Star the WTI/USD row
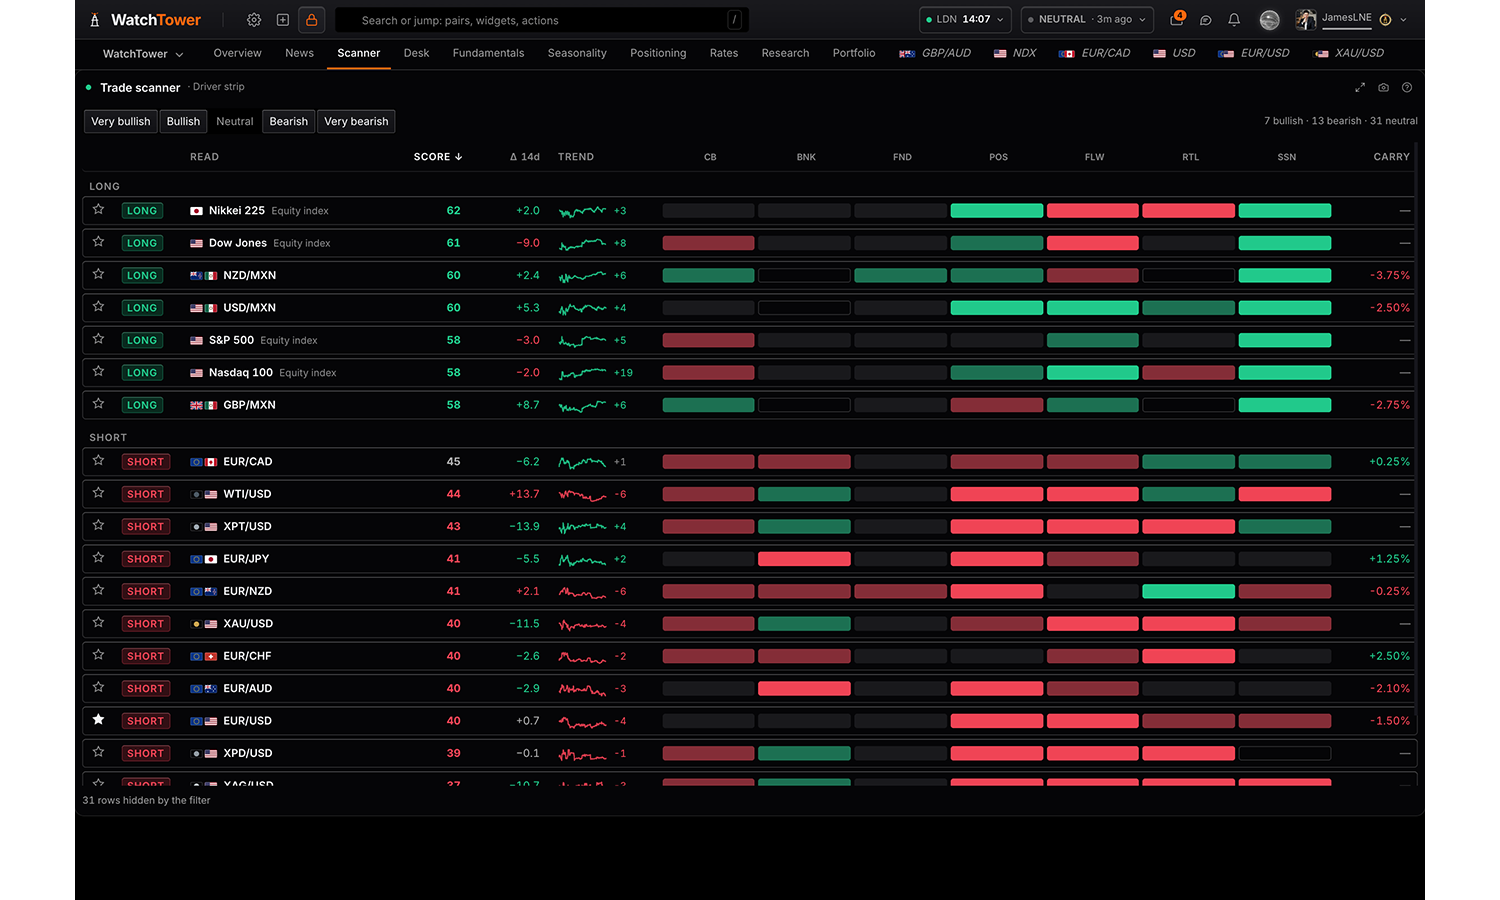1500x900 pixels. pyautogui.click(x=98, y=493)
